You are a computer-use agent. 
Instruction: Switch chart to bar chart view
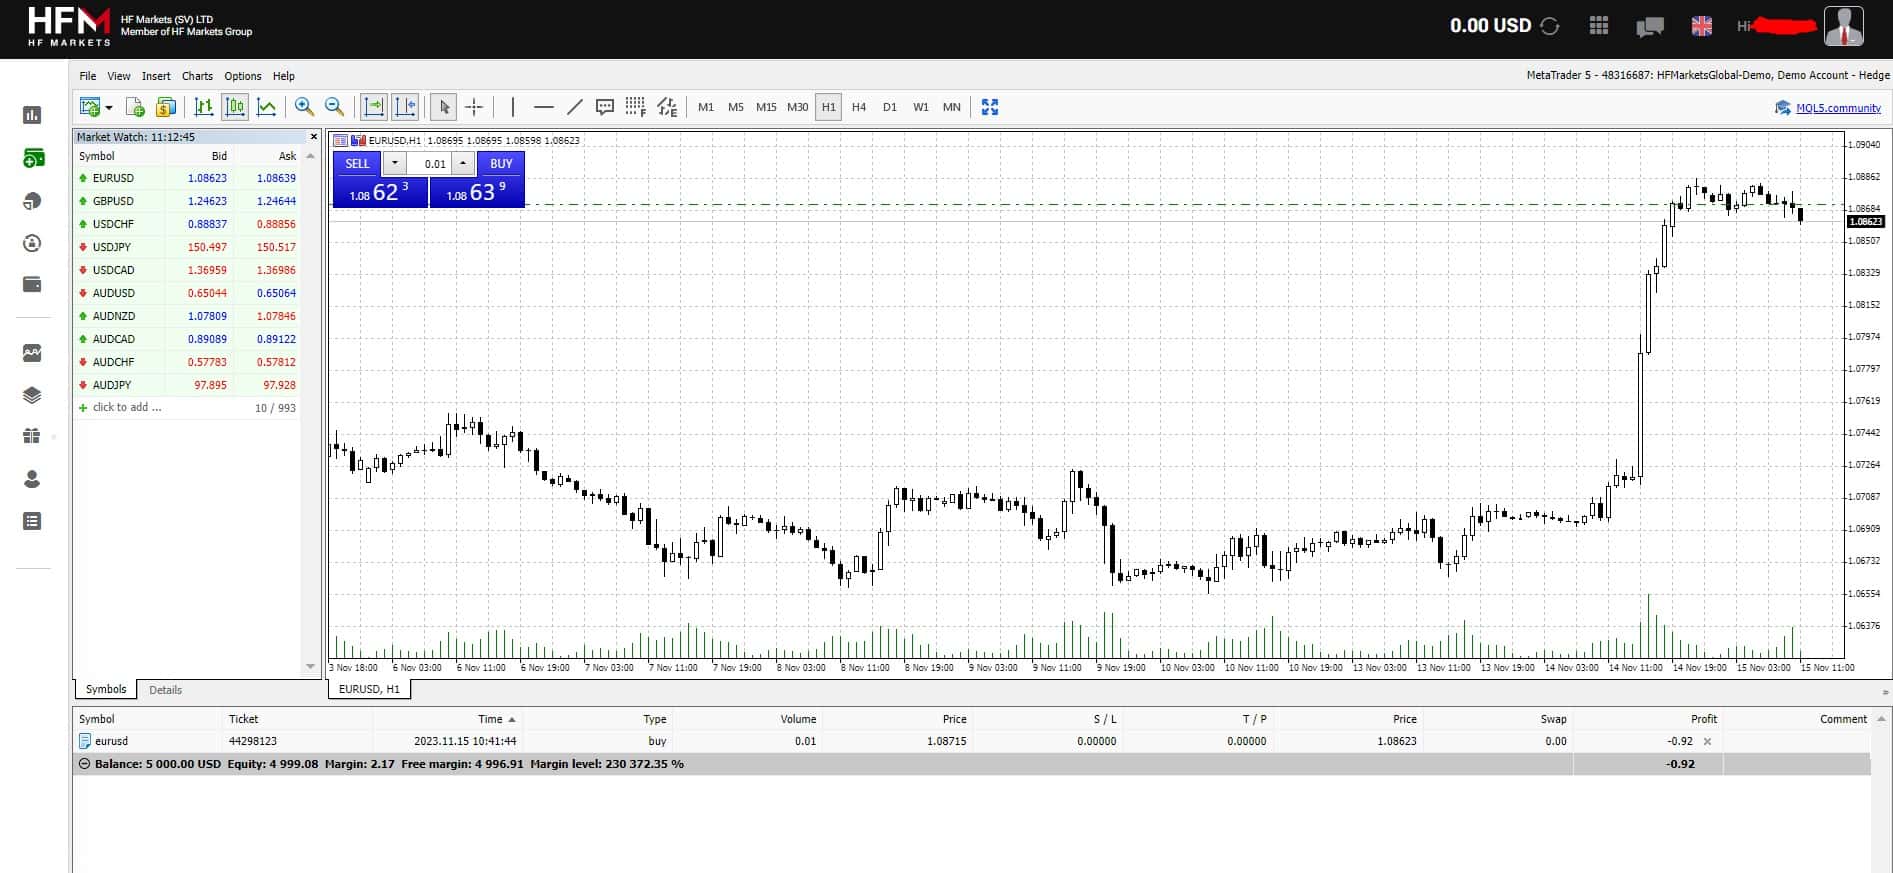click(x=204, y=107)
